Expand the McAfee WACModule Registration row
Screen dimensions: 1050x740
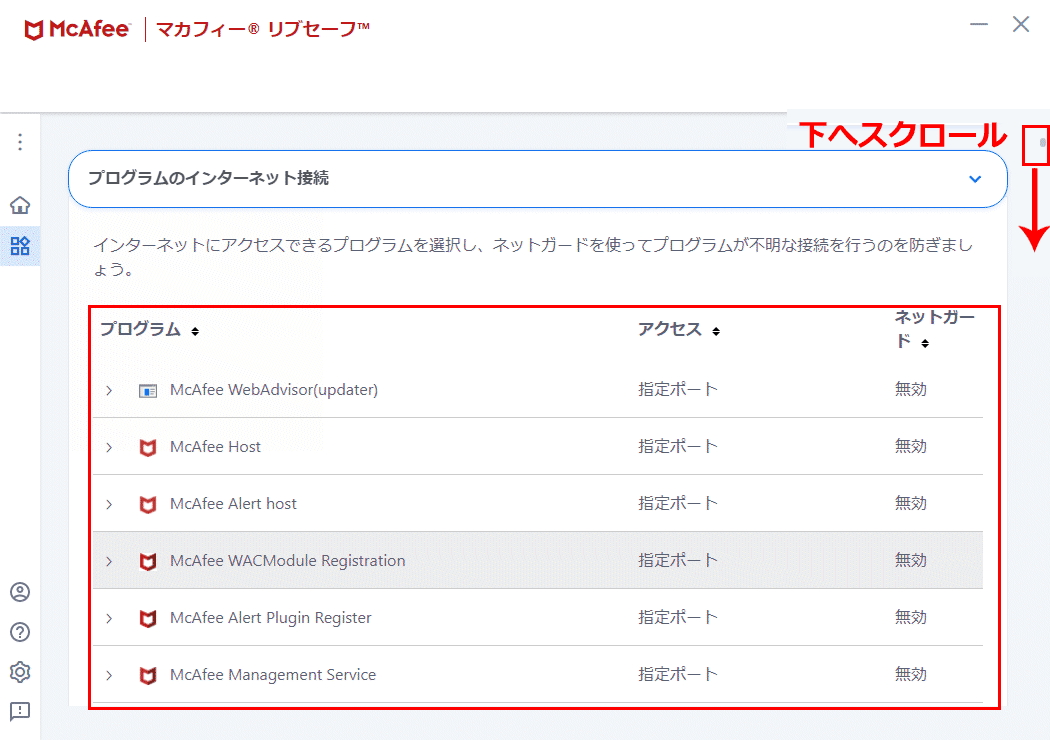(x=109, y=561)
